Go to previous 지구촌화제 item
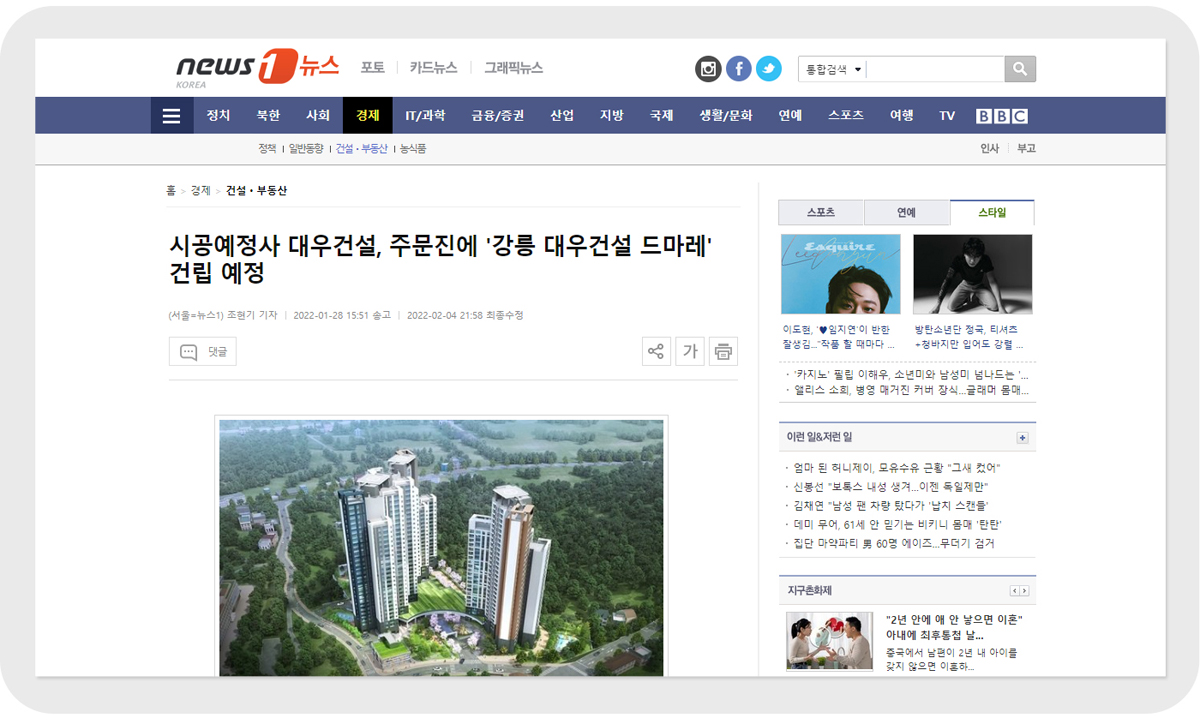Viewport: 1200px width, 724px height. pos(1014,591)
